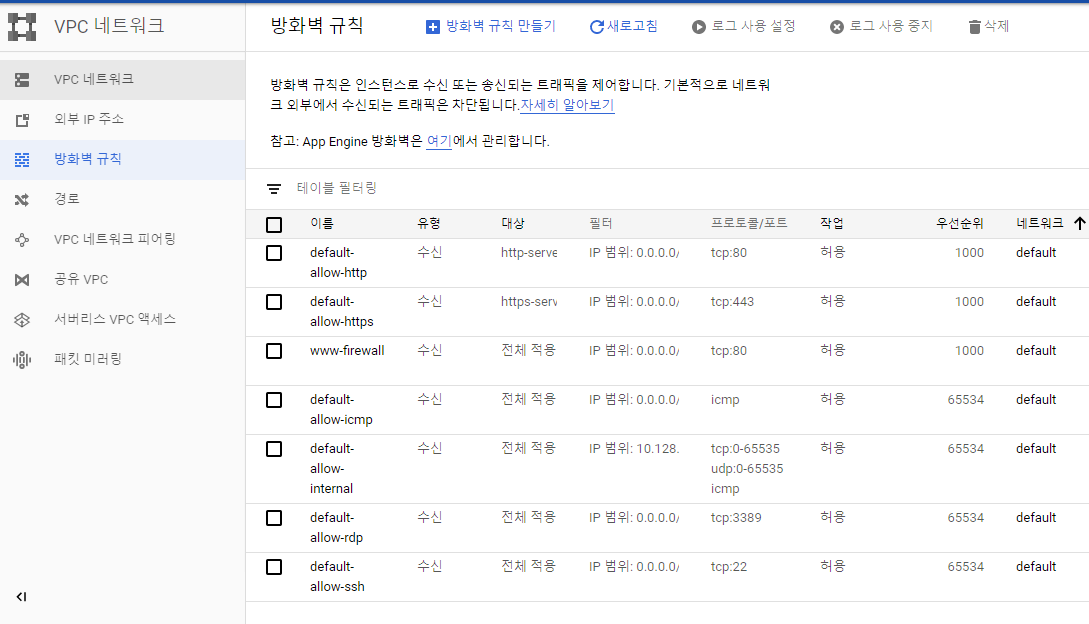Tick the default-allow-ssh rule checkbox
1089x624 pixels.
click(x=274, y=567)
